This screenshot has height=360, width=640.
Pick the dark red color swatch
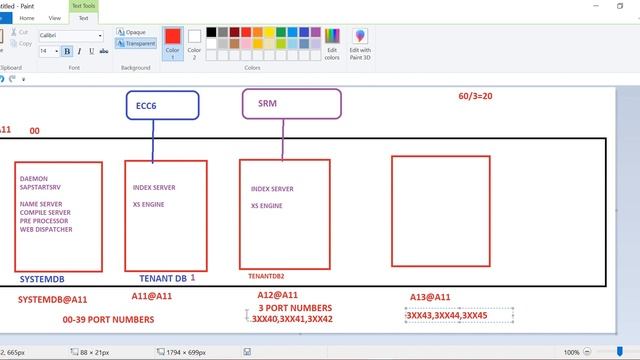234,32
